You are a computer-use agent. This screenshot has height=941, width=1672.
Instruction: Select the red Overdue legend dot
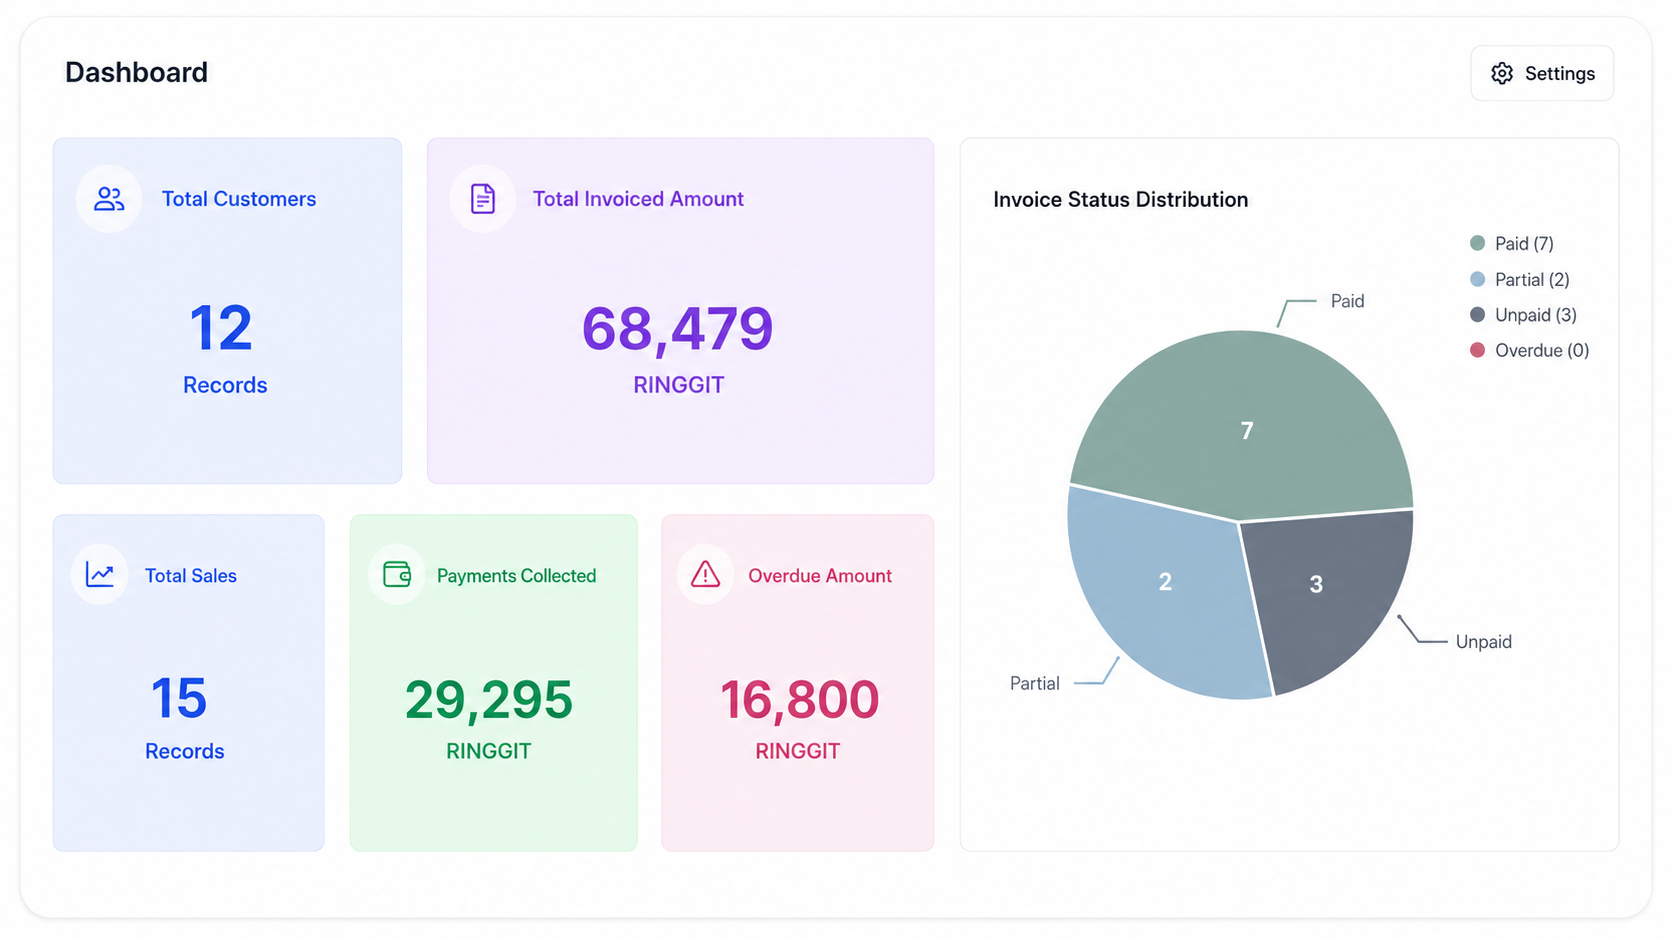[1477, 350]
